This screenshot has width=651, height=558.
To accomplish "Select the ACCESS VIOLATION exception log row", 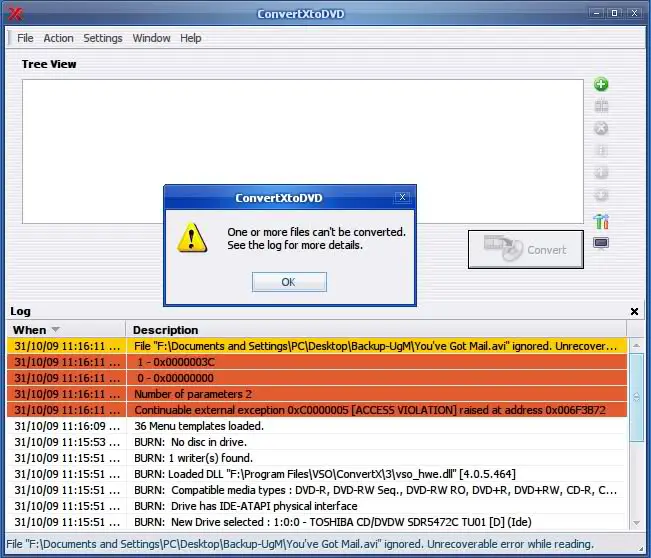I will 317,410.
